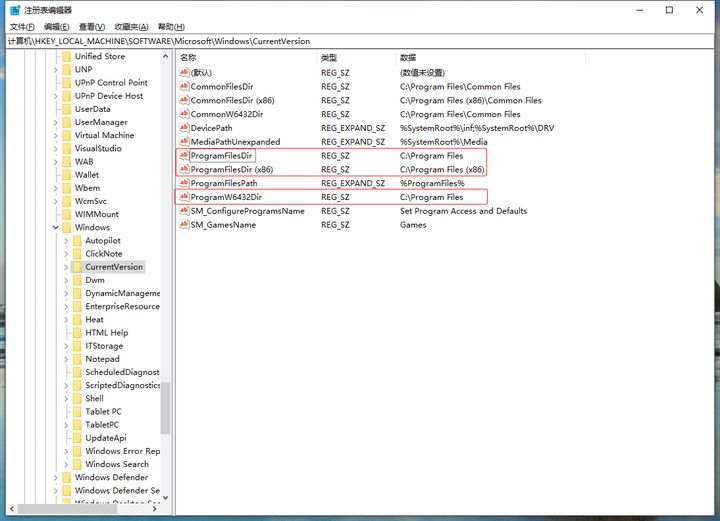Click the 'Set Program Access and Defaults' data cell
The image size is (720, 521).
(x=463, y=211)
